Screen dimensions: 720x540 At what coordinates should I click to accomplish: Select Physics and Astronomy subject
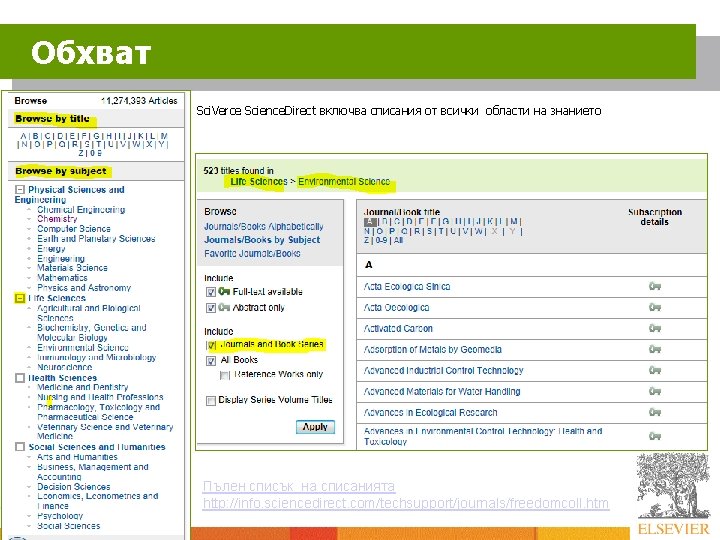(84, 288)
